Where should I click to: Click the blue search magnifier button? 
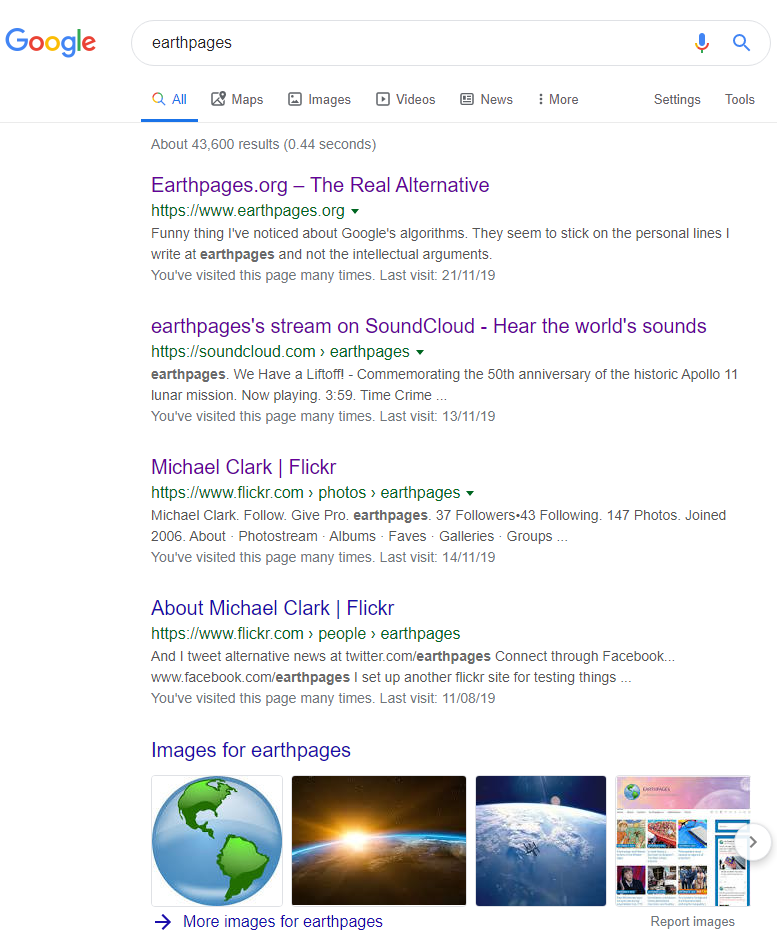click(x=741, y=42)
